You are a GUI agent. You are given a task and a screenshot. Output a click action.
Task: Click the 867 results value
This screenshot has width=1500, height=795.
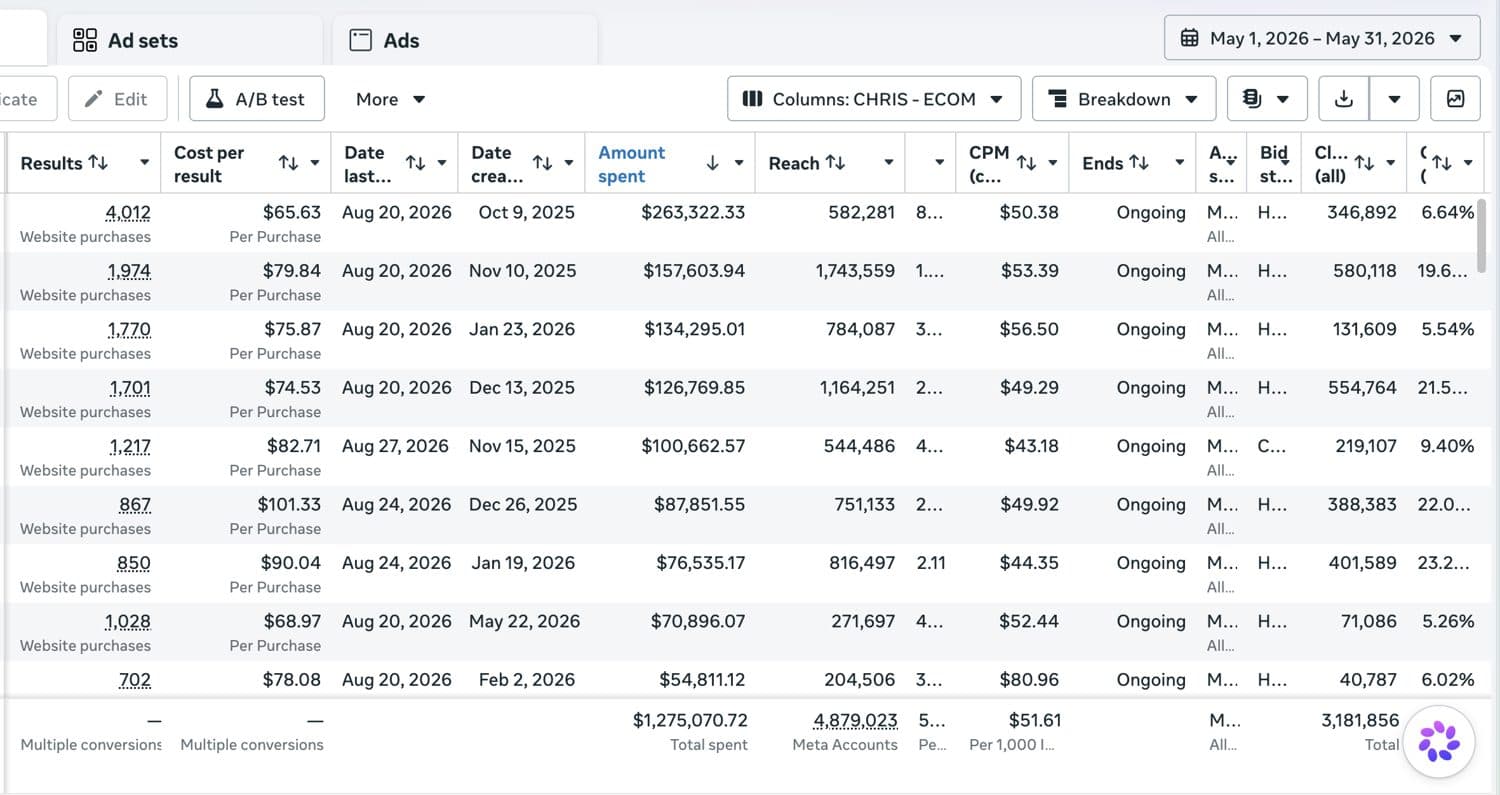[x=135, y=505]
